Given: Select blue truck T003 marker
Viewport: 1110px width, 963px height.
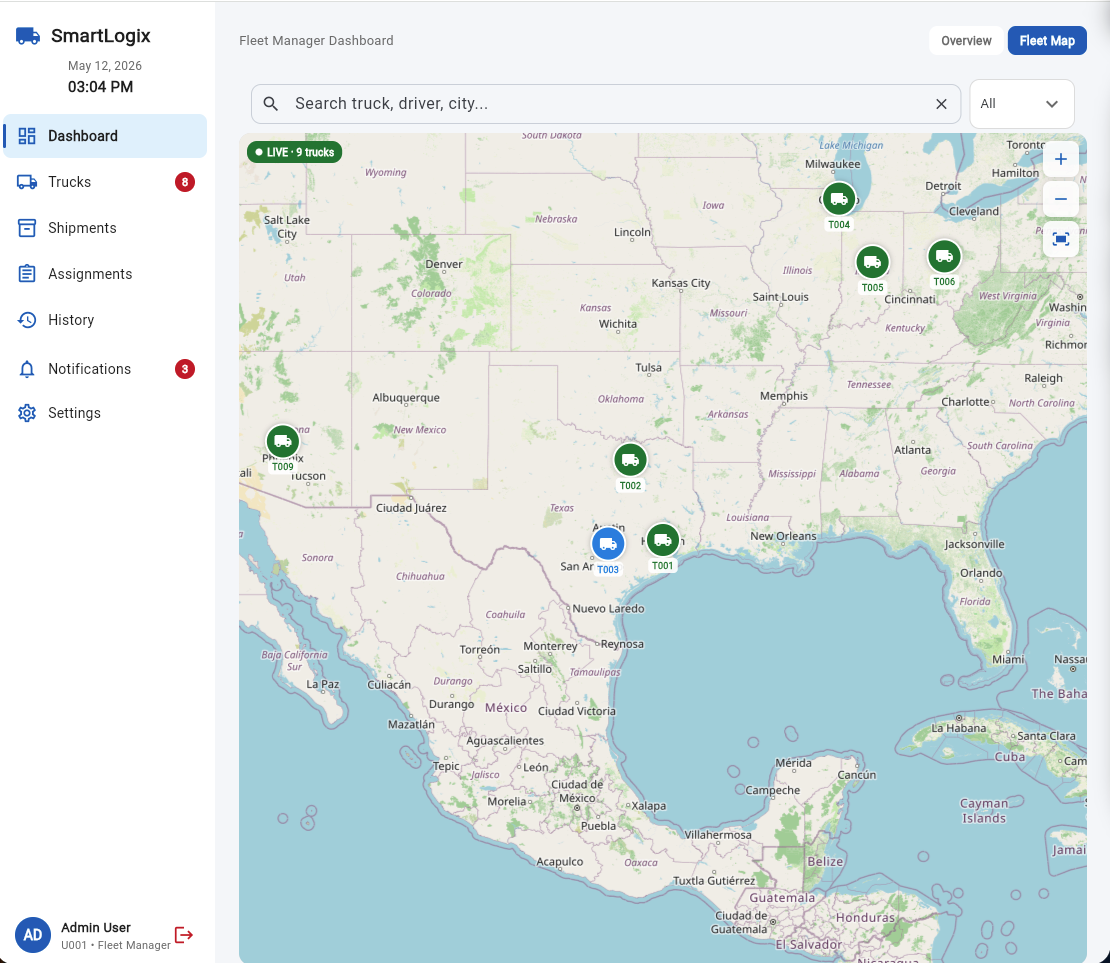Looking at the screenshot, I should tap(608, 544).
